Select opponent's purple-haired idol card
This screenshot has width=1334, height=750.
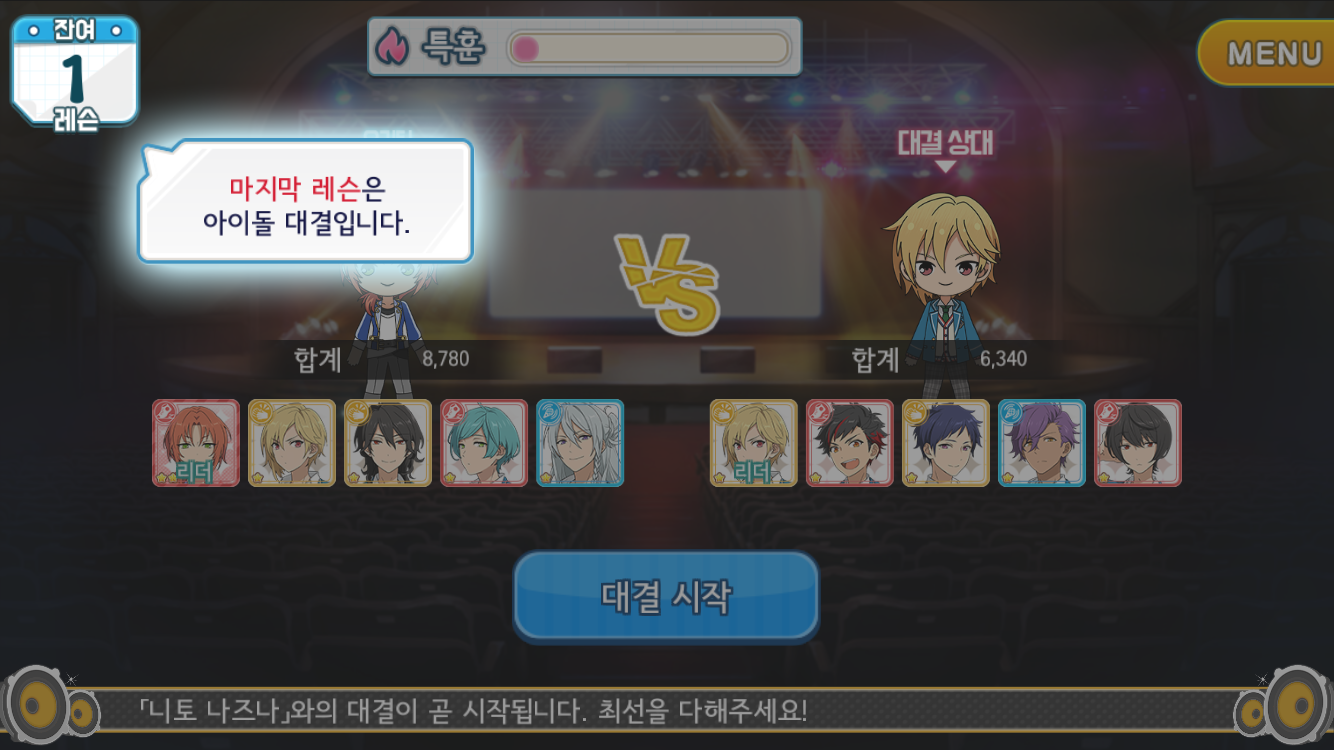(x=1042, y=443)
